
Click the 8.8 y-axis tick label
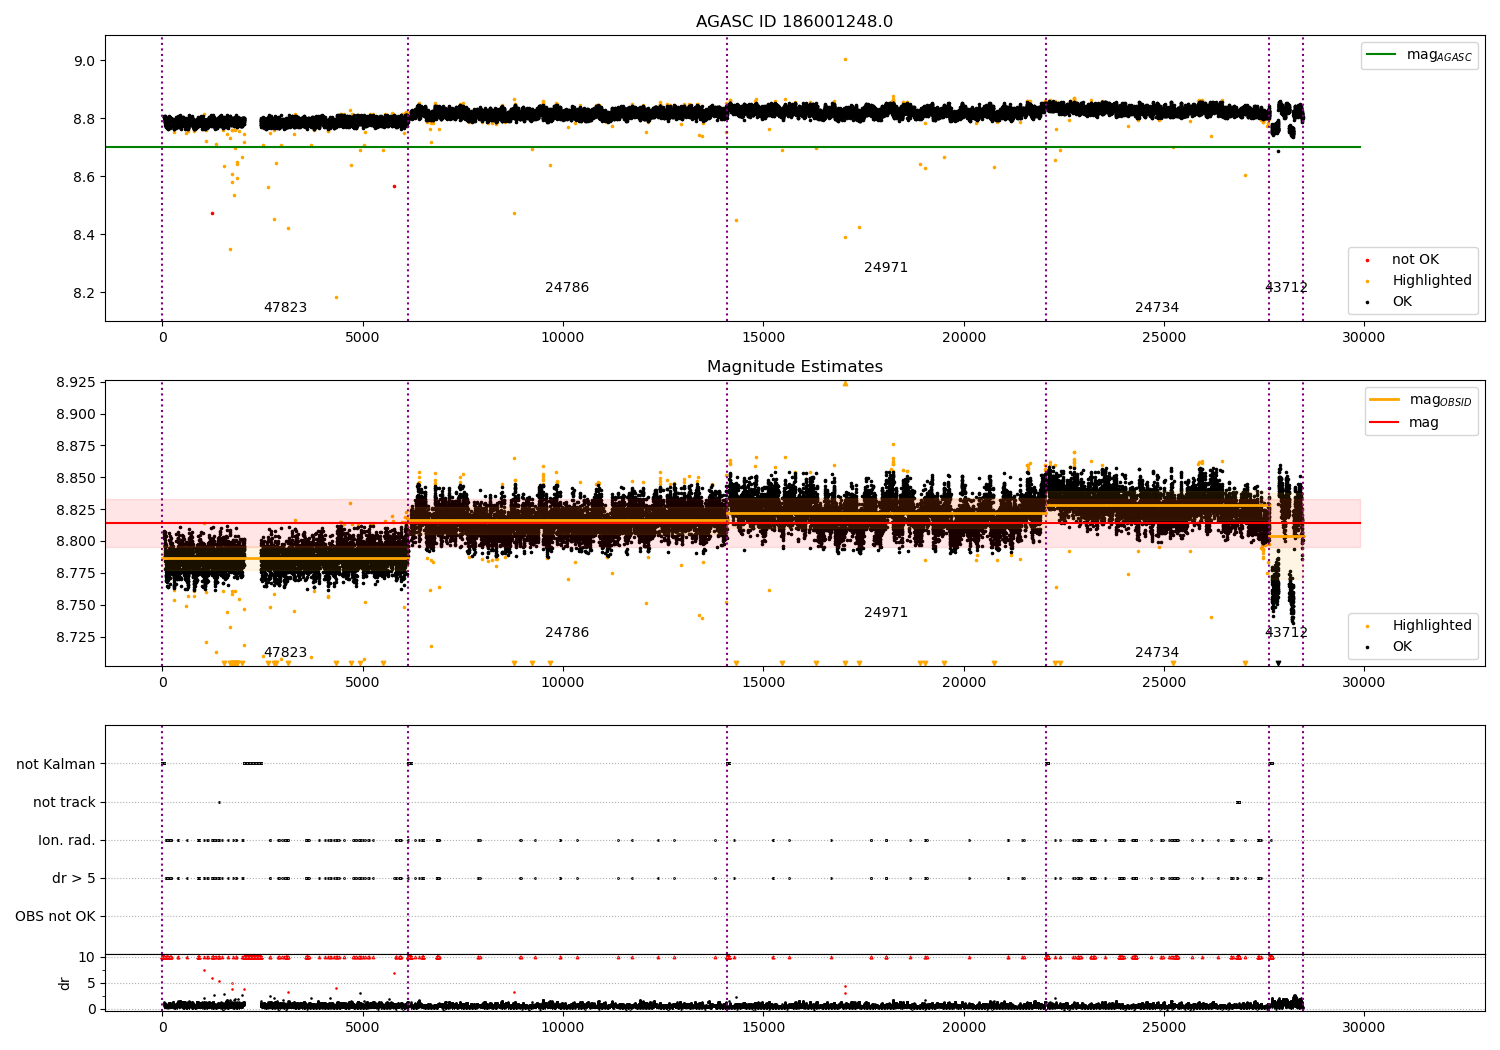84,119
